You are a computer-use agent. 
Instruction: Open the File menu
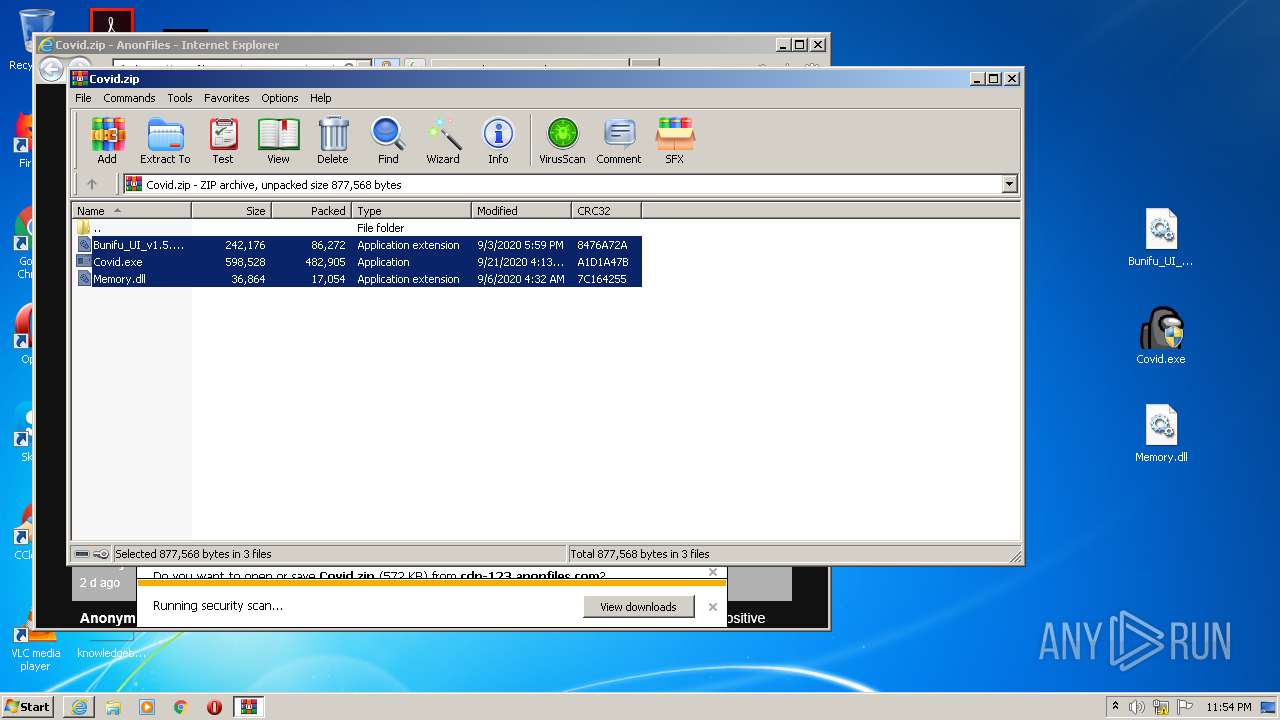(x=83, y=98)
